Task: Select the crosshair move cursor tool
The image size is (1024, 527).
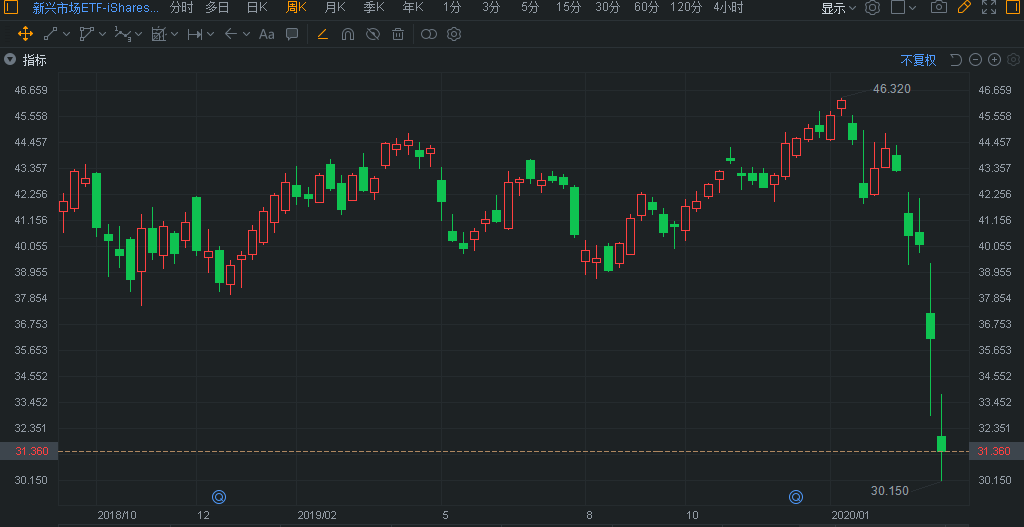Action: tap(25, 34)
